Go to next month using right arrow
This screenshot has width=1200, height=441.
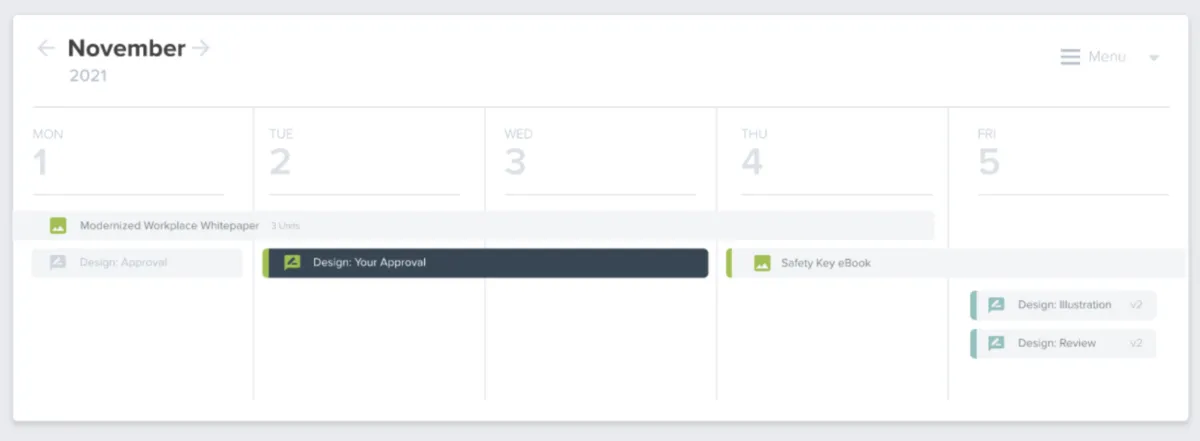pos(201,48)
